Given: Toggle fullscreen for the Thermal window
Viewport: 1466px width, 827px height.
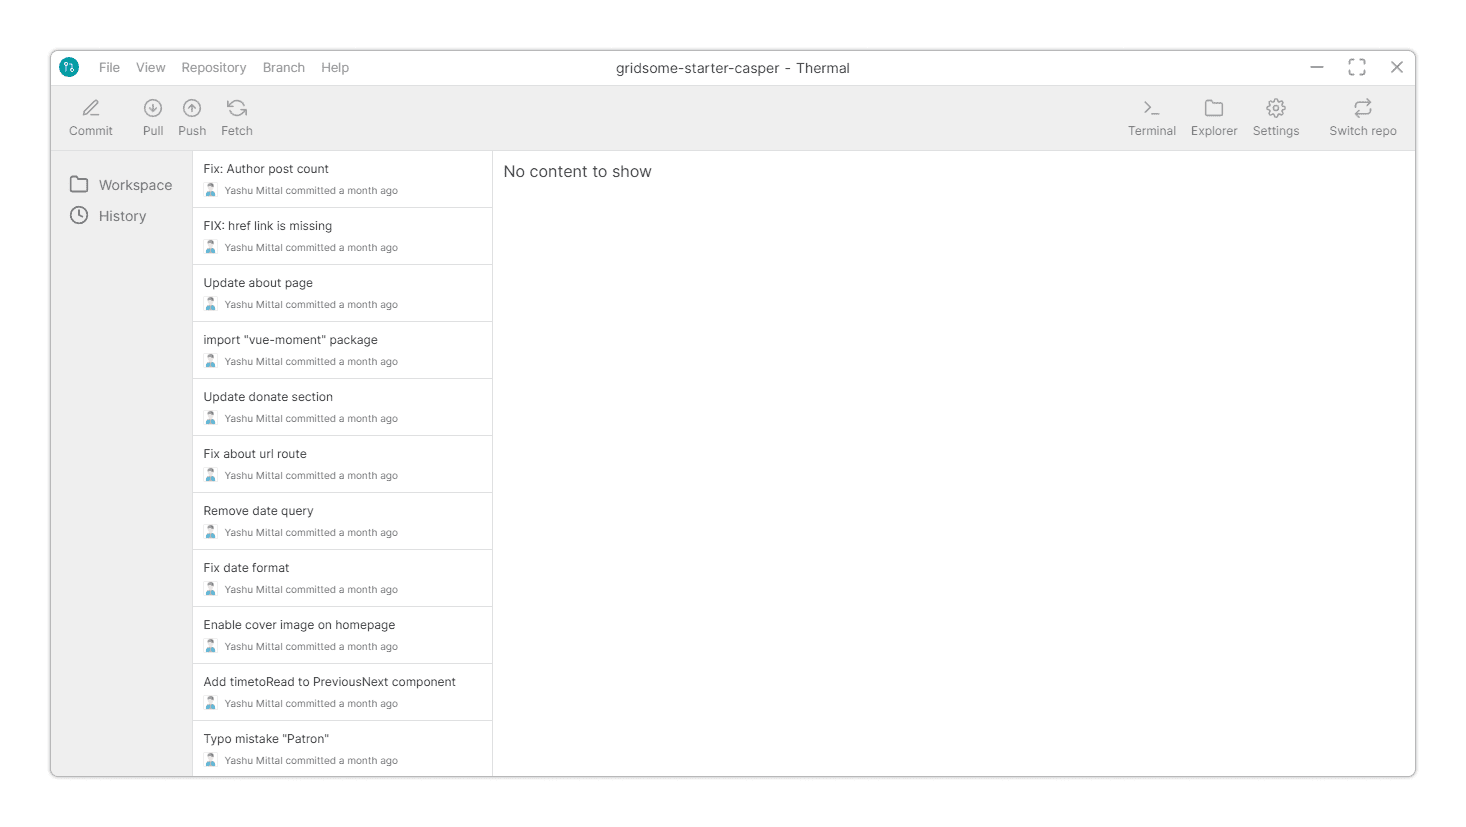Looking at the screenshot, I should [x=1357, y=67].
